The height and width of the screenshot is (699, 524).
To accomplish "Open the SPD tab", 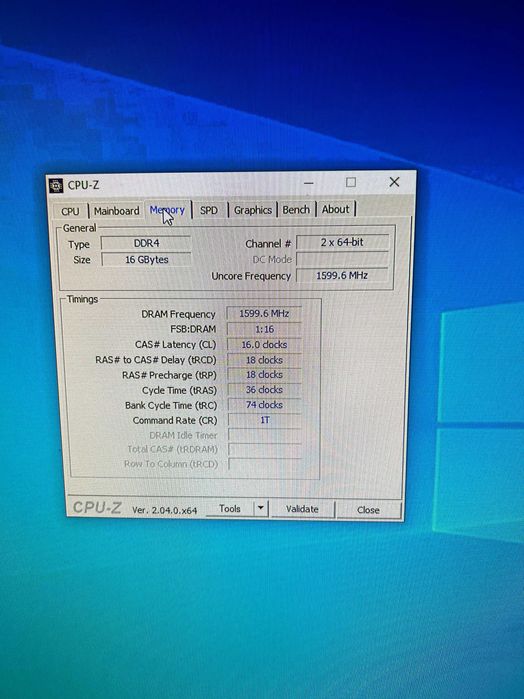I will pyautogui.click(x=209, y=210).
